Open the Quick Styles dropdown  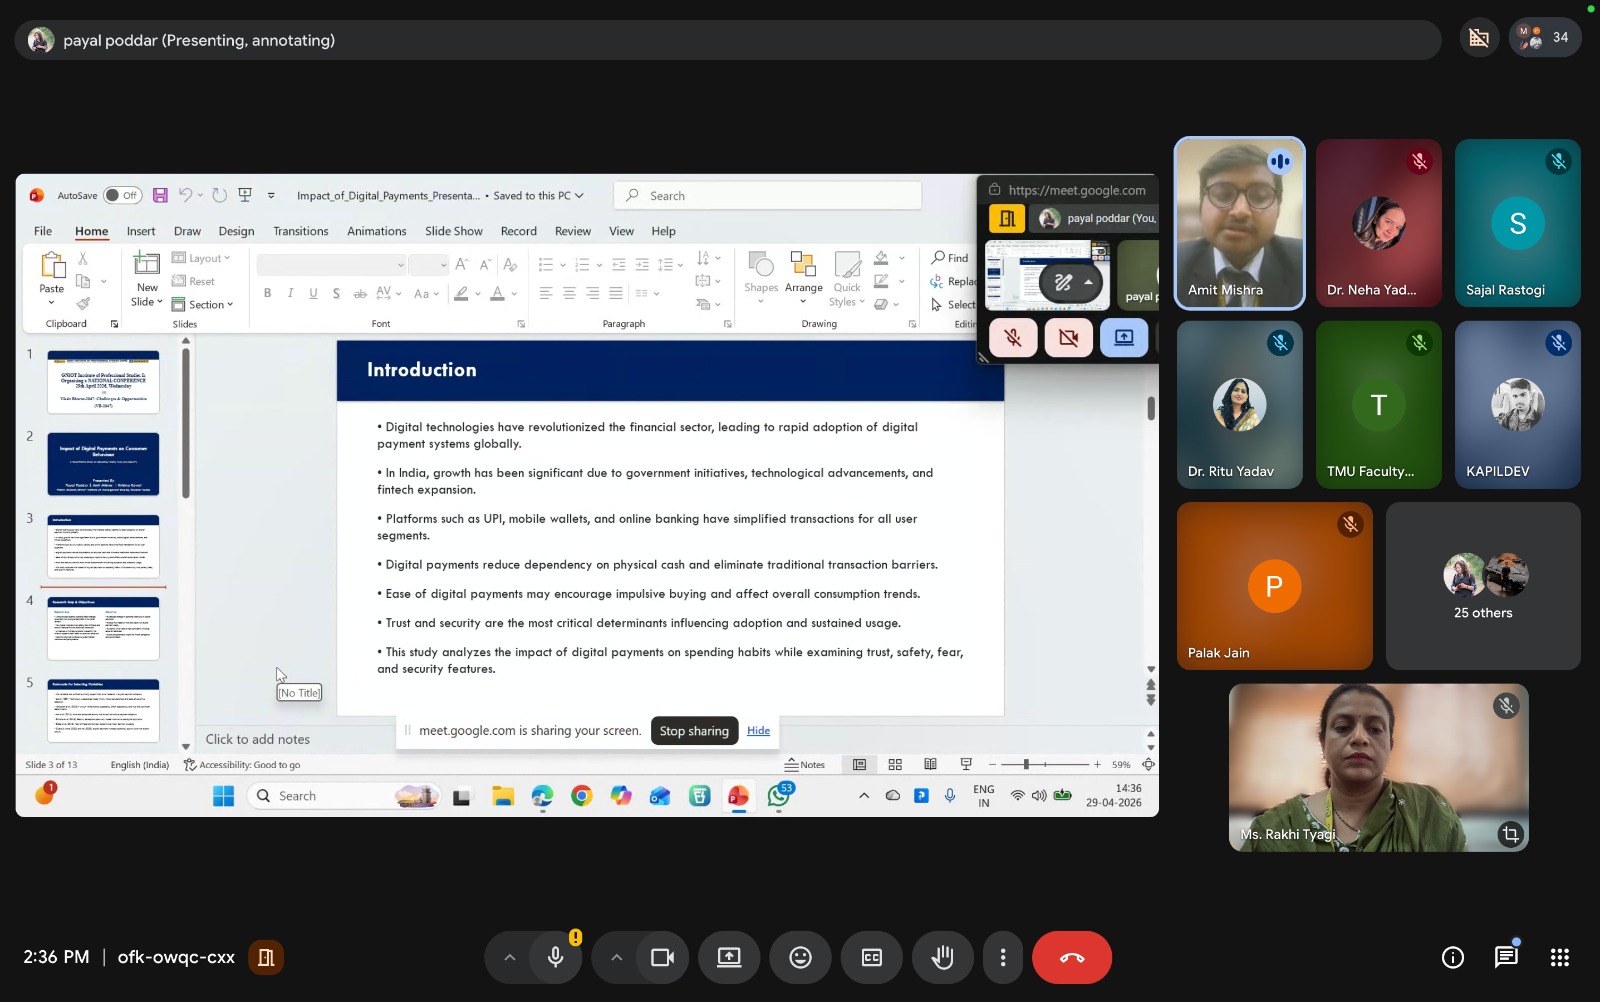847,278
